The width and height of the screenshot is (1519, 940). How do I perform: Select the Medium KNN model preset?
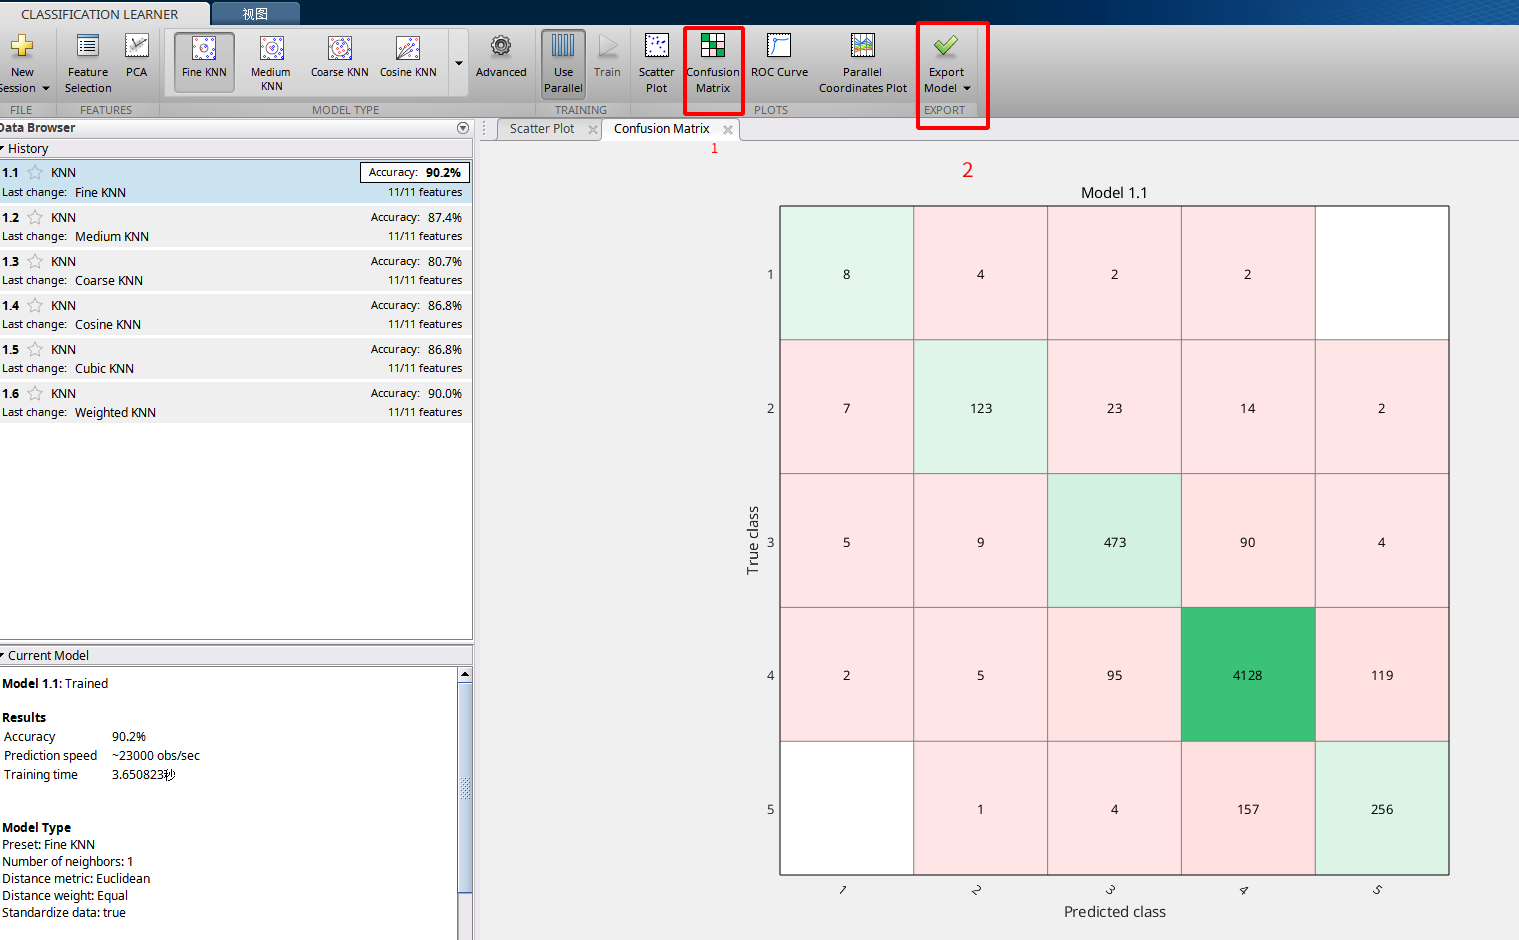[x=270, y=61]
